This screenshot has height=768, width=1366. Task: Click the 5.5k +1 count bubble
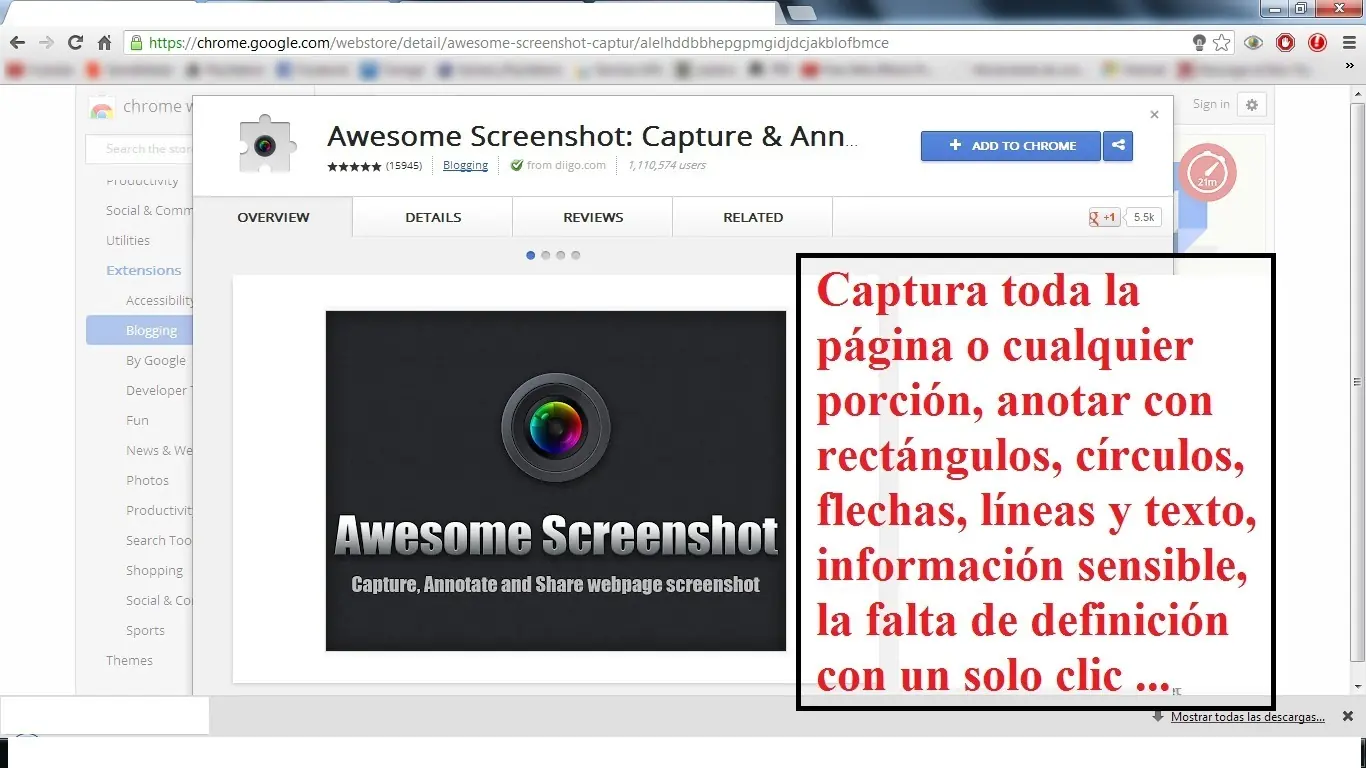point(1143,217)
